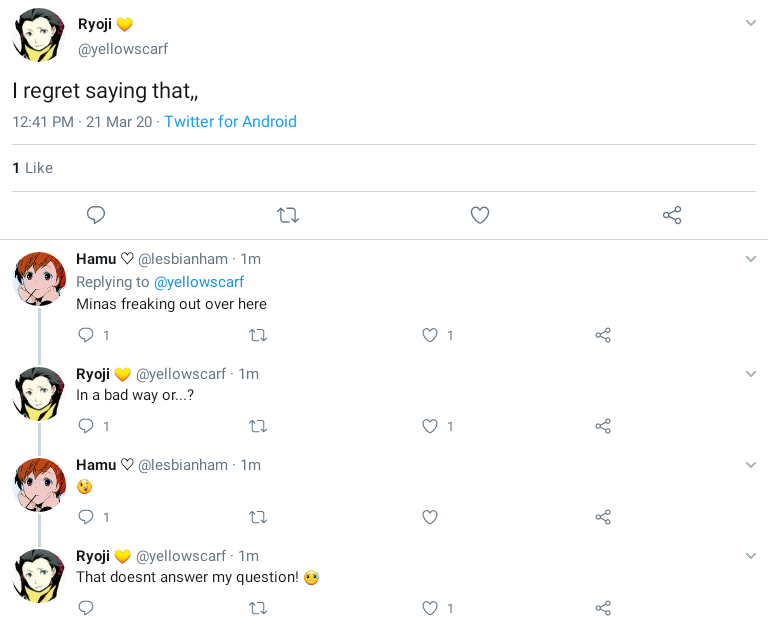Open Hamu's avatar on first reply
This screenshot has height=622, width=768.
(x=39, y=279)
